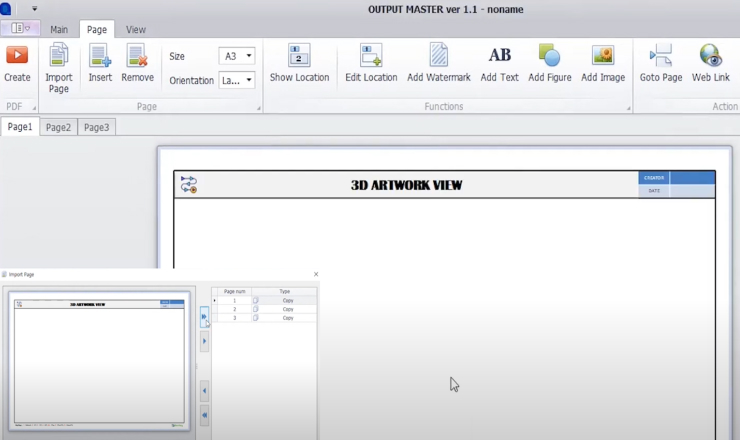This screenshot has height=440, width=740.
Task: Open the page Size dropdown
Action: (237, 56)
